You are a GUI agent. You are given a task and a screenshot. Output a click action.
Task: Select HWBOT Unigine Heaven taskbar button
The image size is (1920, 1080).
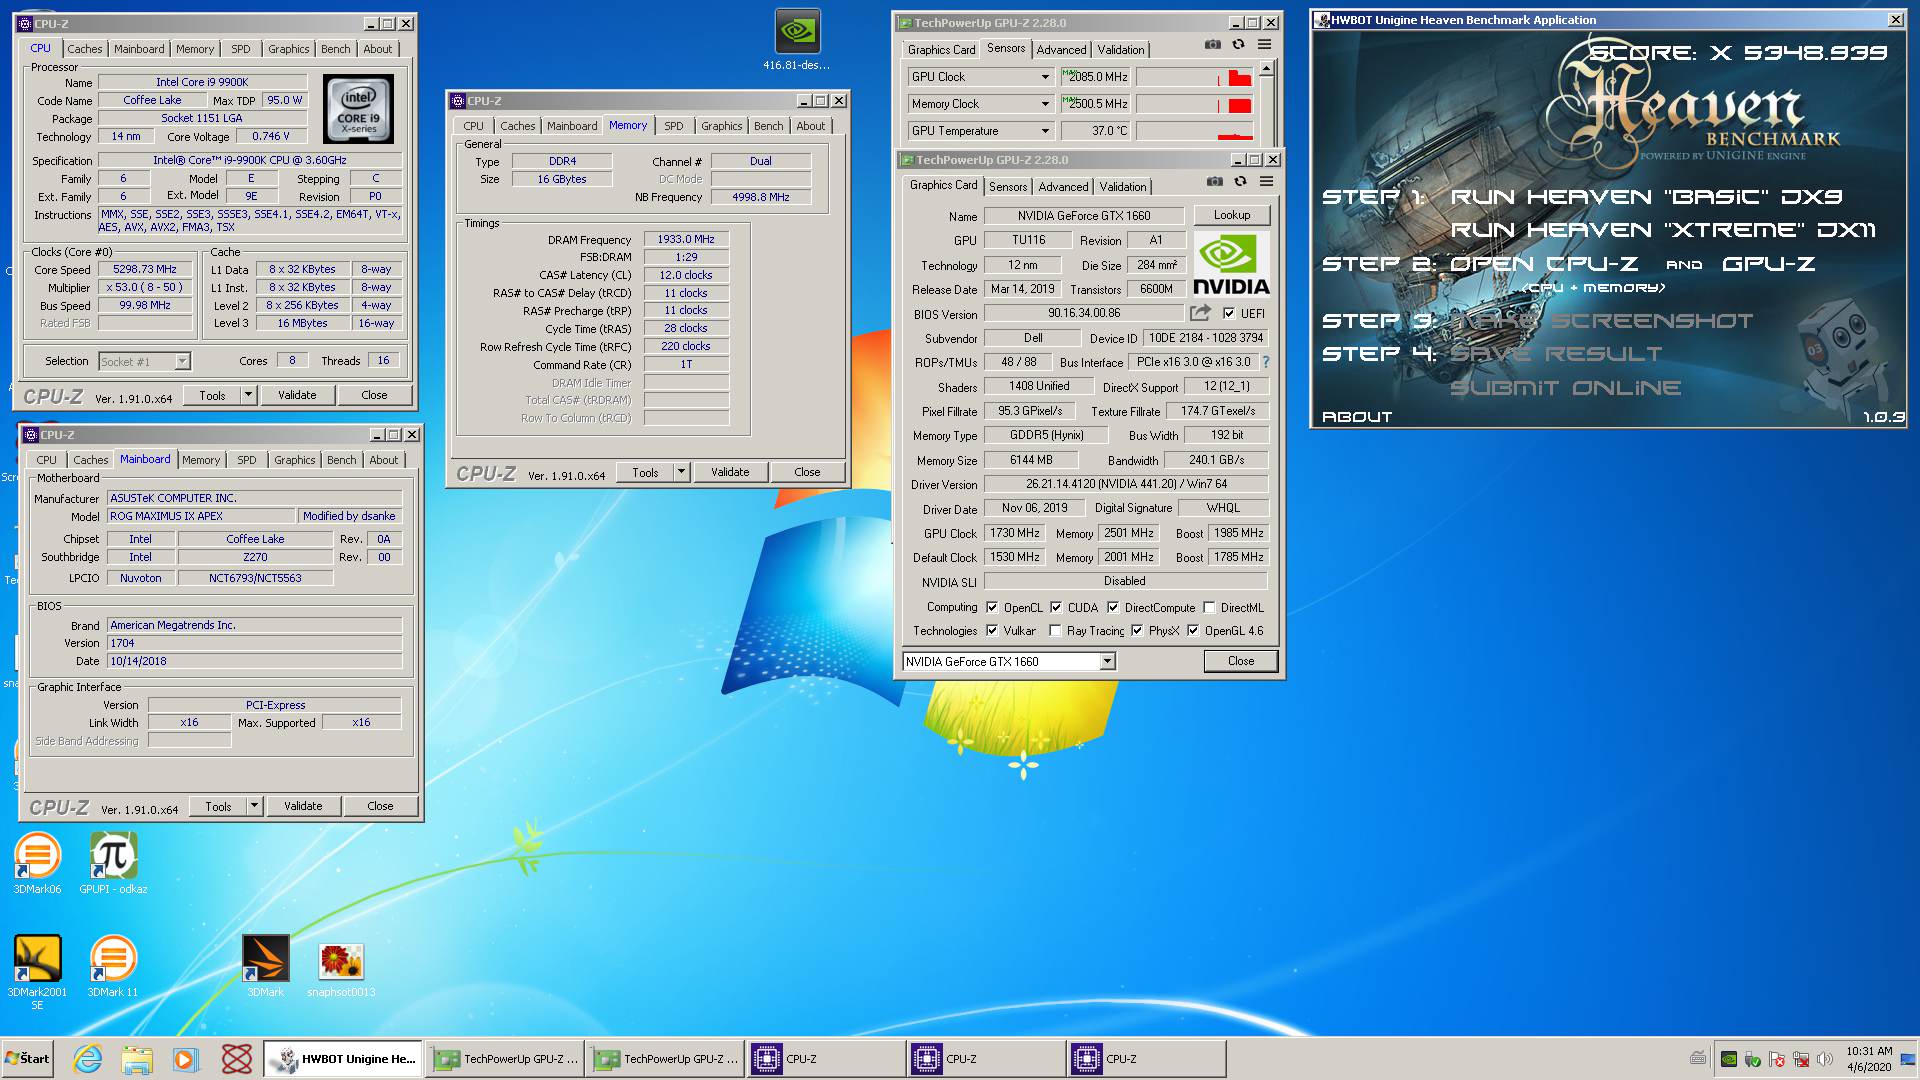click(344, 1059)
